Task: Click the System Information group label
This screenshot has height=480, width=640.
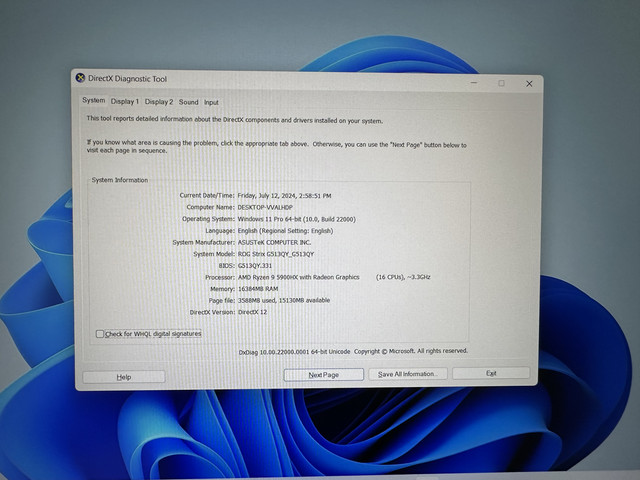Action: 120,180
